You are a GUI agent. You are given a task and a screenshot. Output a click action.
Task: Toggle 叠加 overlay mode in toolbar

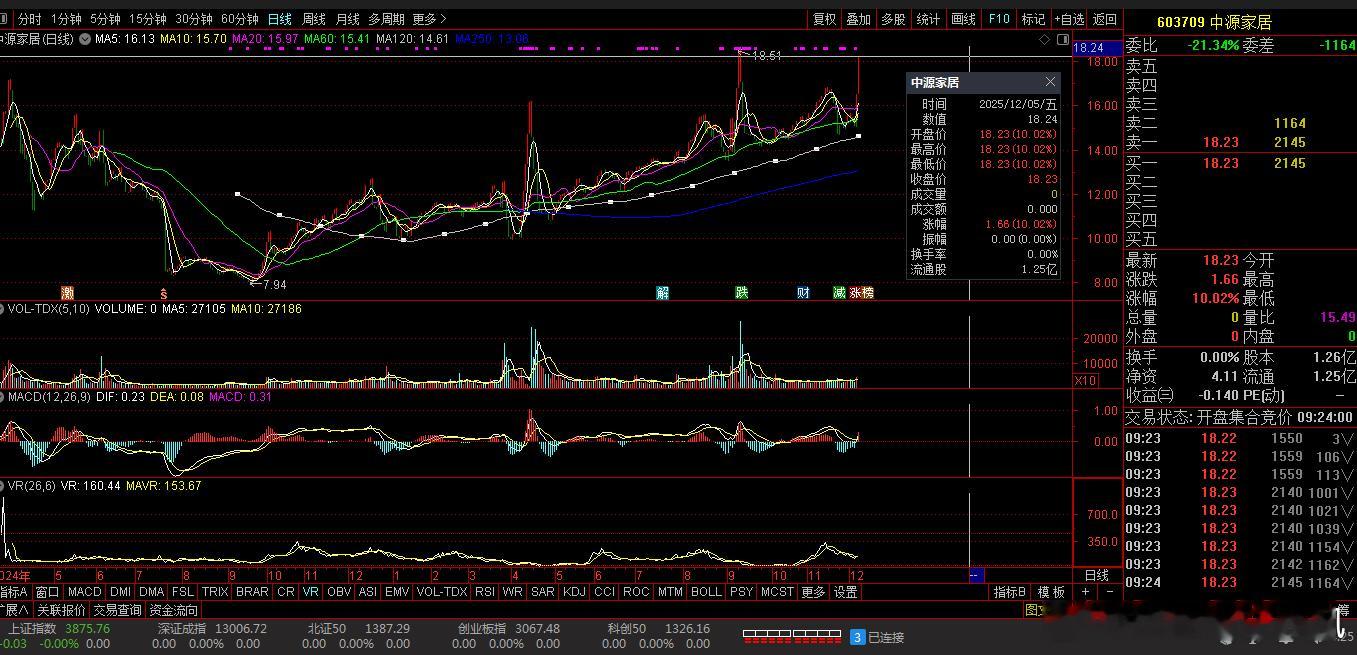858,19
